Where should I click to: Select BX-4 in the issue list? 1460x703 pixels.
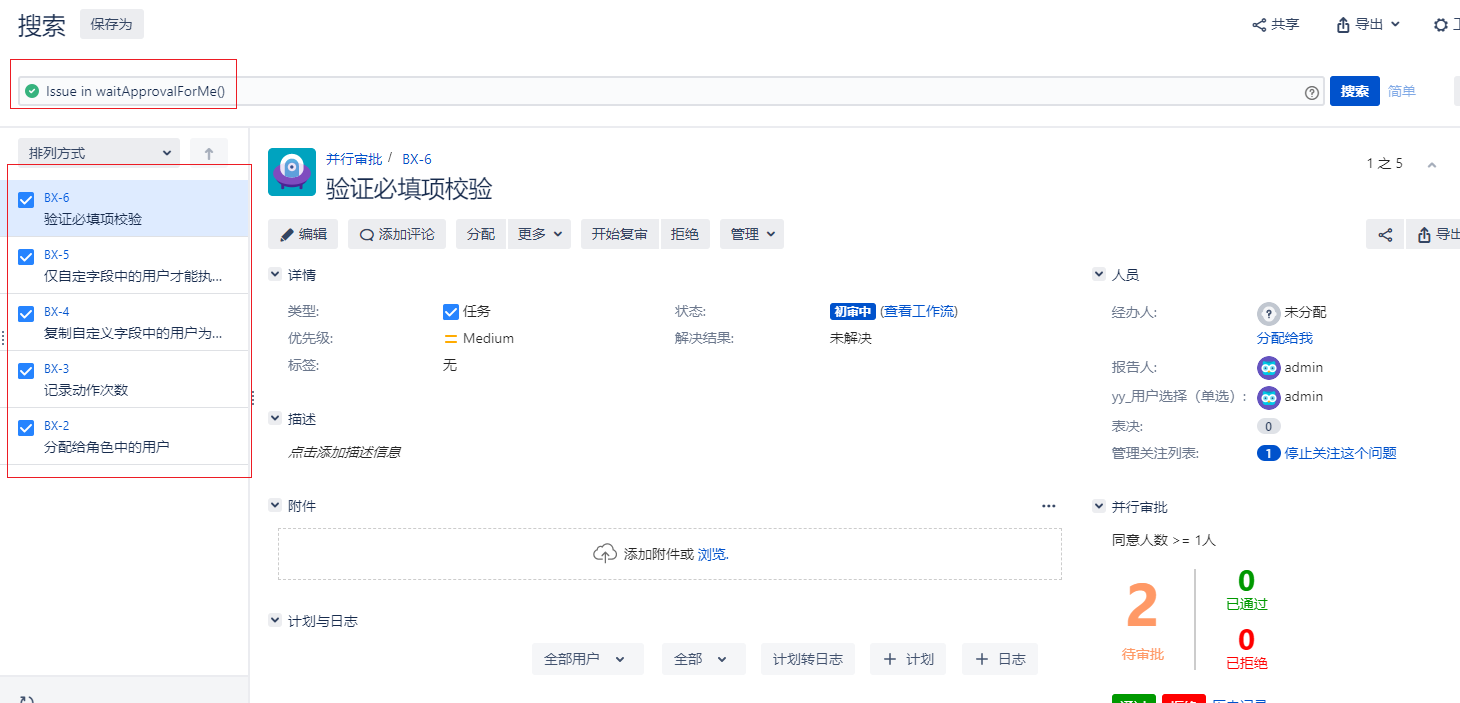click(x=133, y=322)
